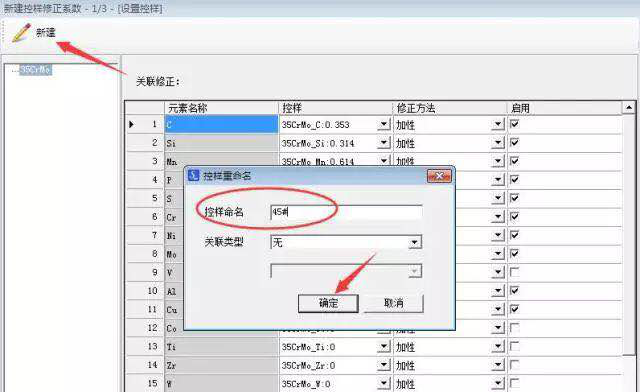Close the 控样重命名 dialog
Screen dimensions: 640x392
[x=439, y=176]
